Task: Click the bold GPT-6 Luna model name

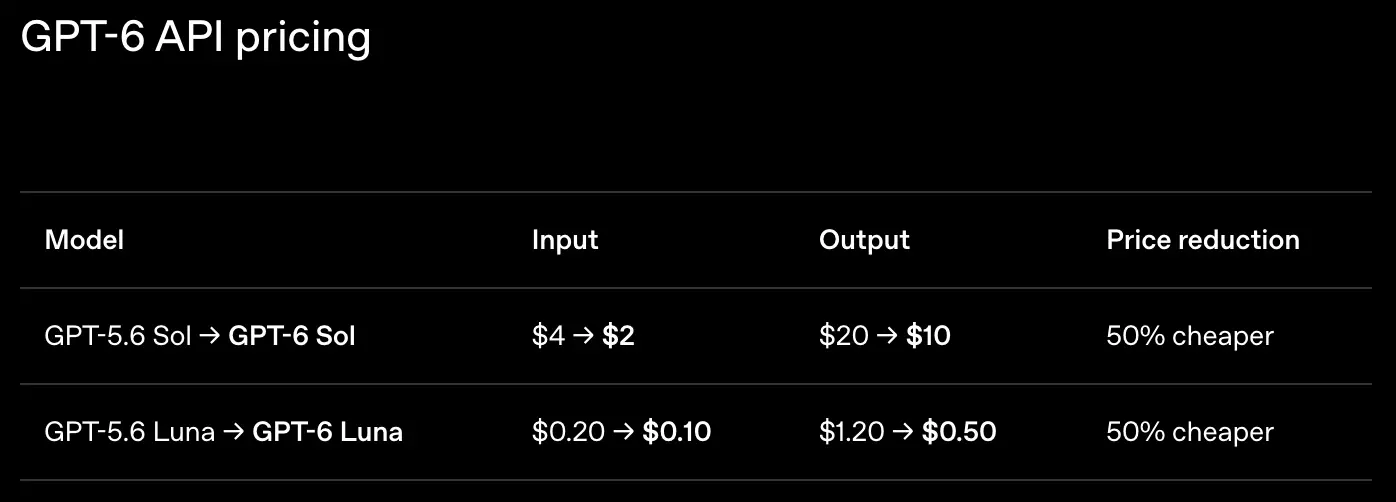Action: (327, 432)
